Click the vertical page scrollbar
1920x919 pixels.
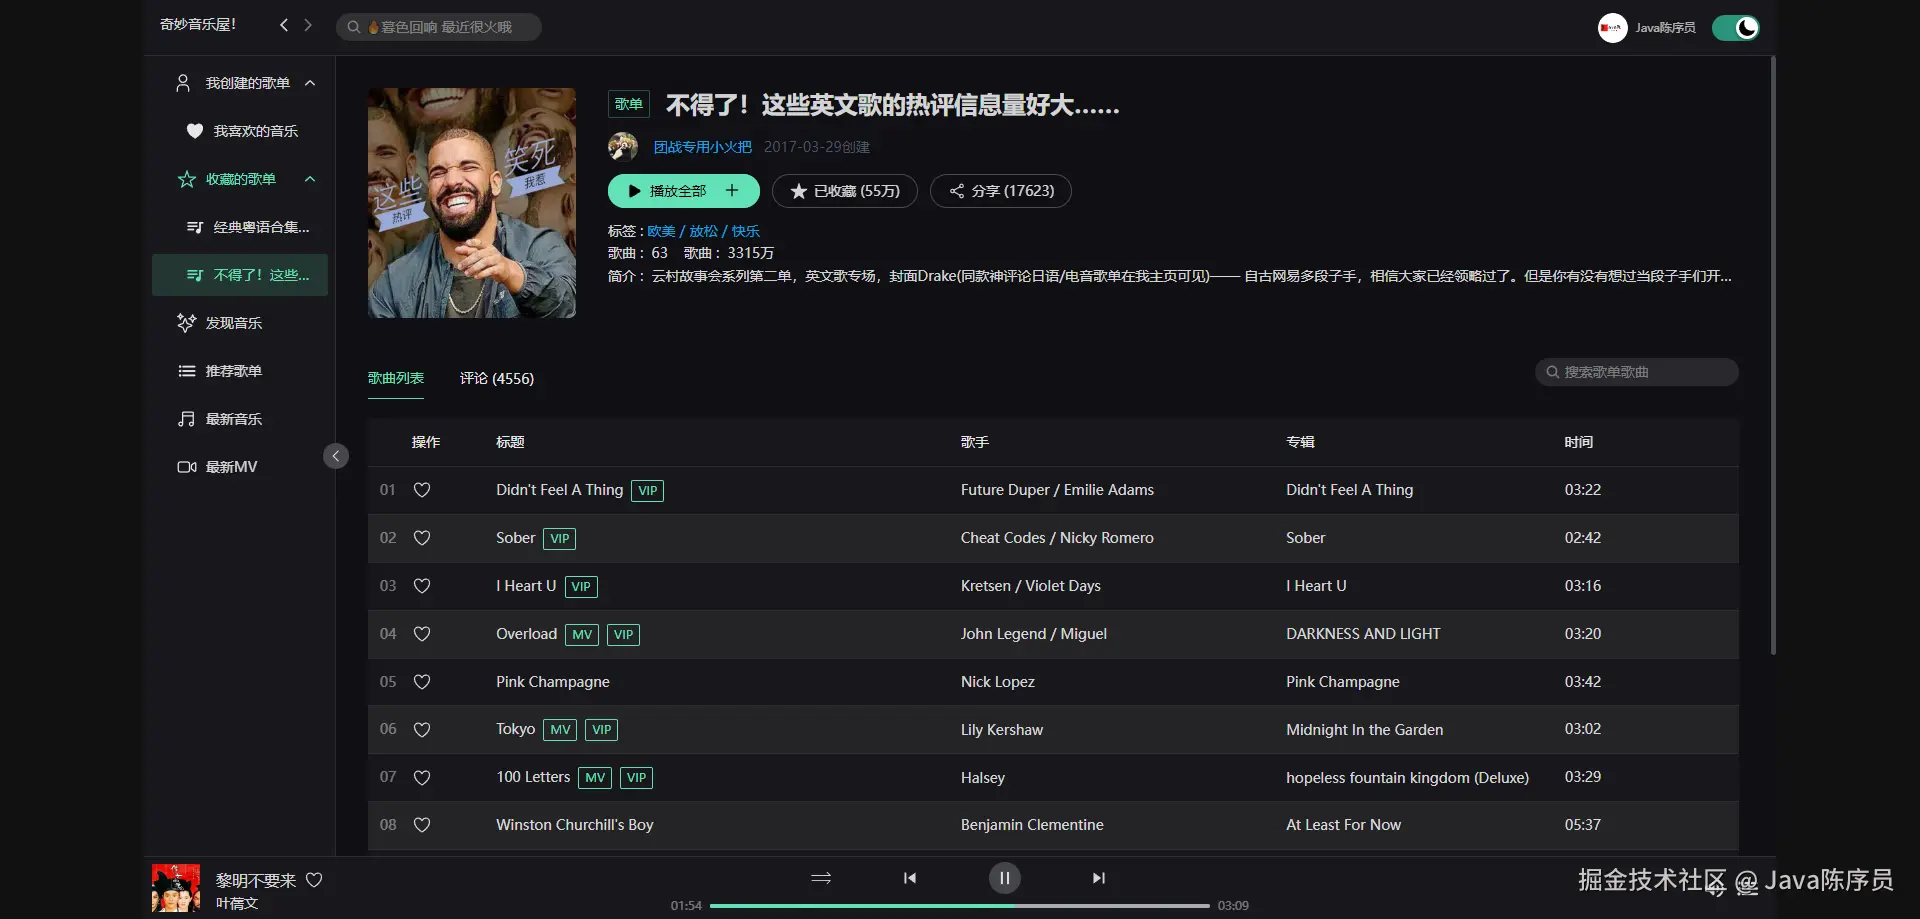(1773, 356)
